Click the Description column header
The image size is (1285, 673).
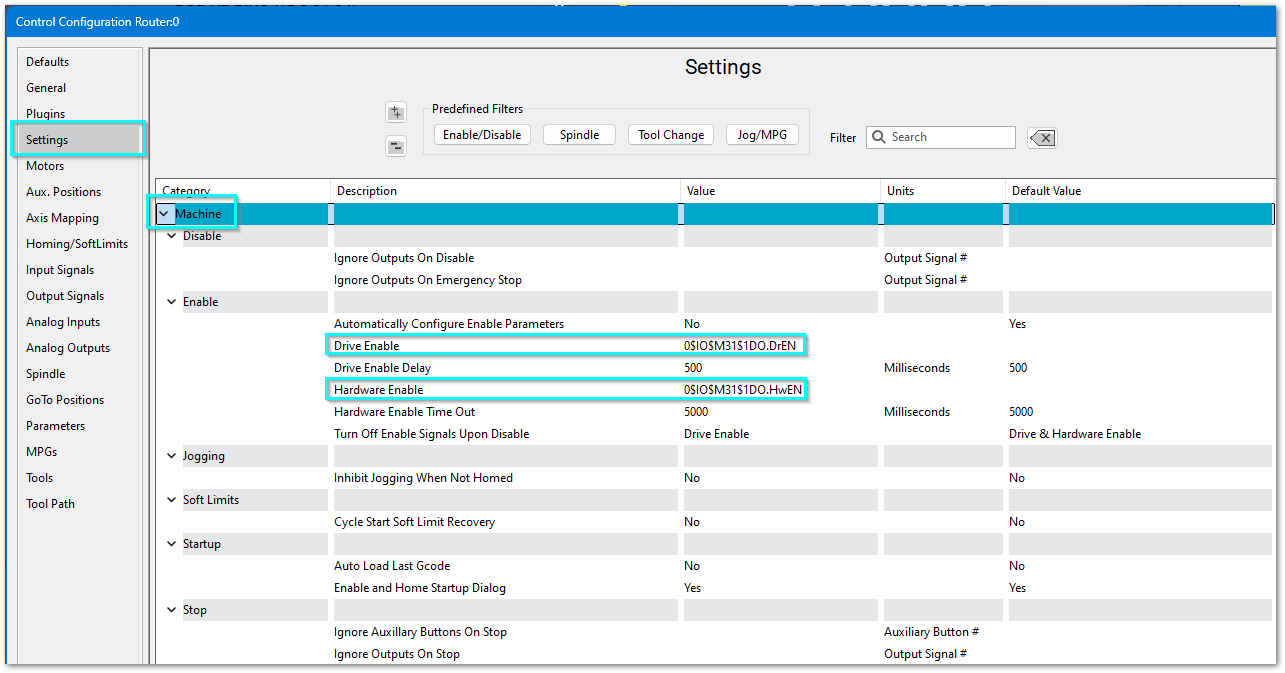(x=367, y=191)
